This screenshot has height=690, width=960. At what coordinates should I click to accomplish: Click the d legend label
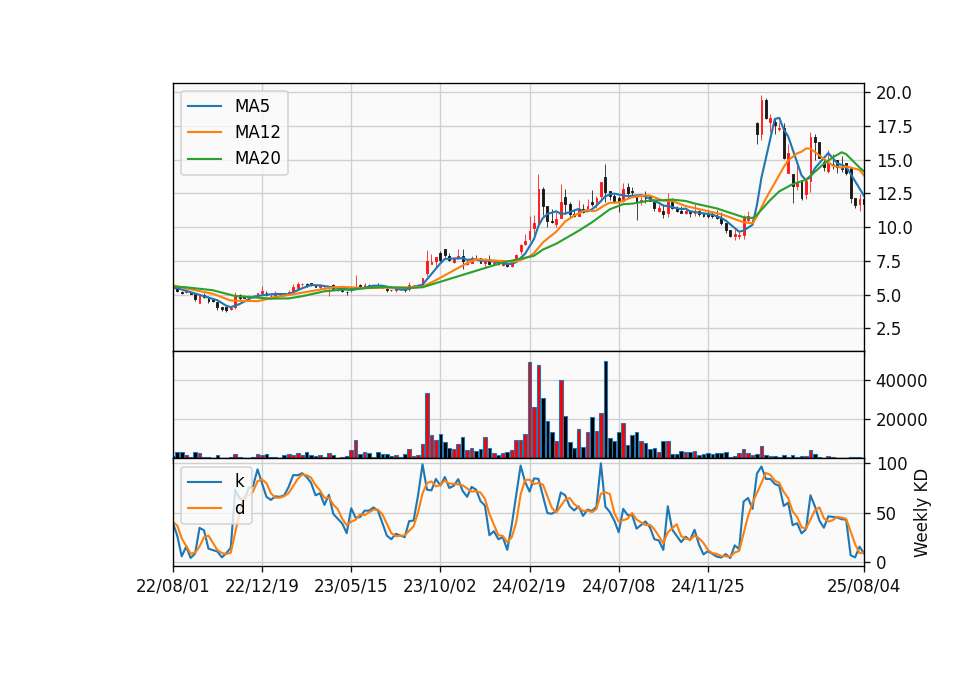pyautogui.click(x=240, y=508)
